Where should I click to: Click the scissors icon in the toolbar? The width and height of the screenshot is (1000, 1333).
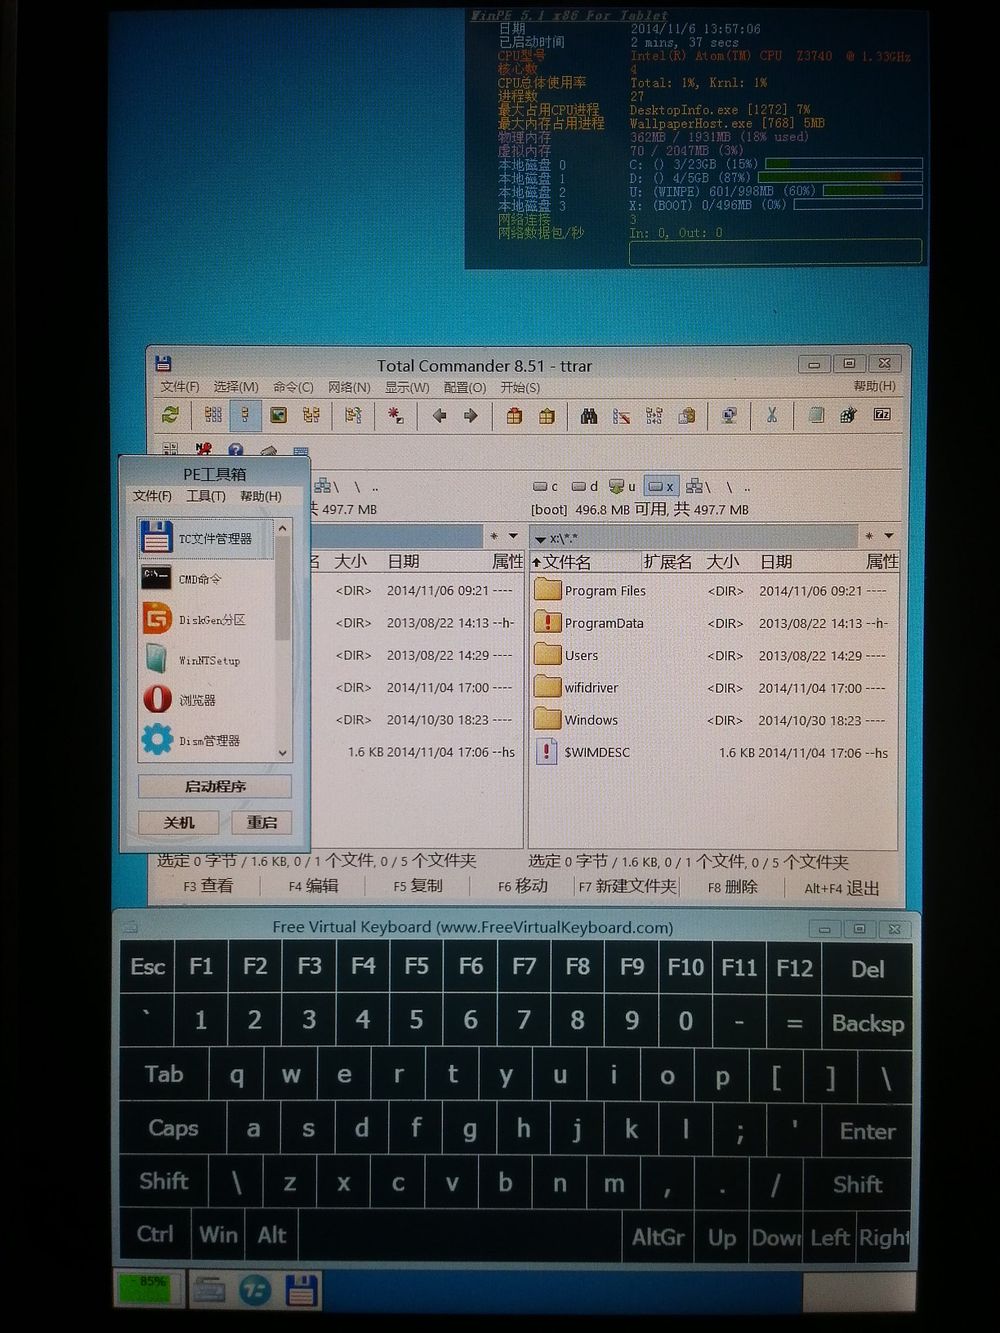(x=772, y=414)
